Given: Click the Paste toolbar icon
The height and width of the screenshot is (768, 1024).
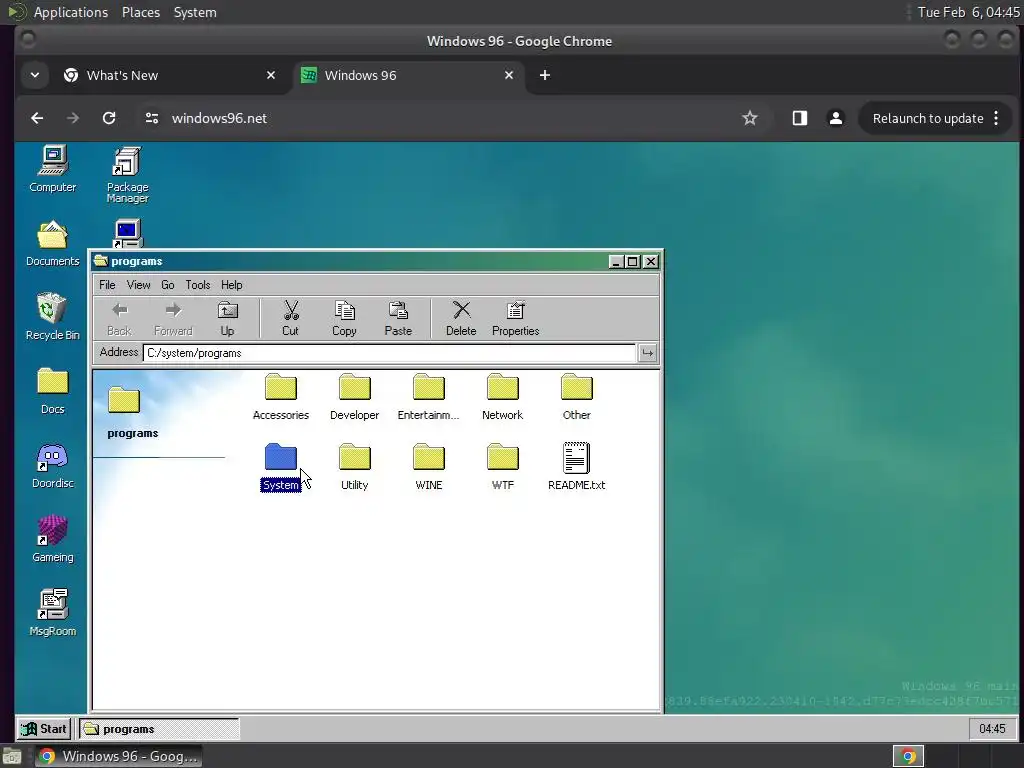Looking at the screenshot, I should [398, 319].
